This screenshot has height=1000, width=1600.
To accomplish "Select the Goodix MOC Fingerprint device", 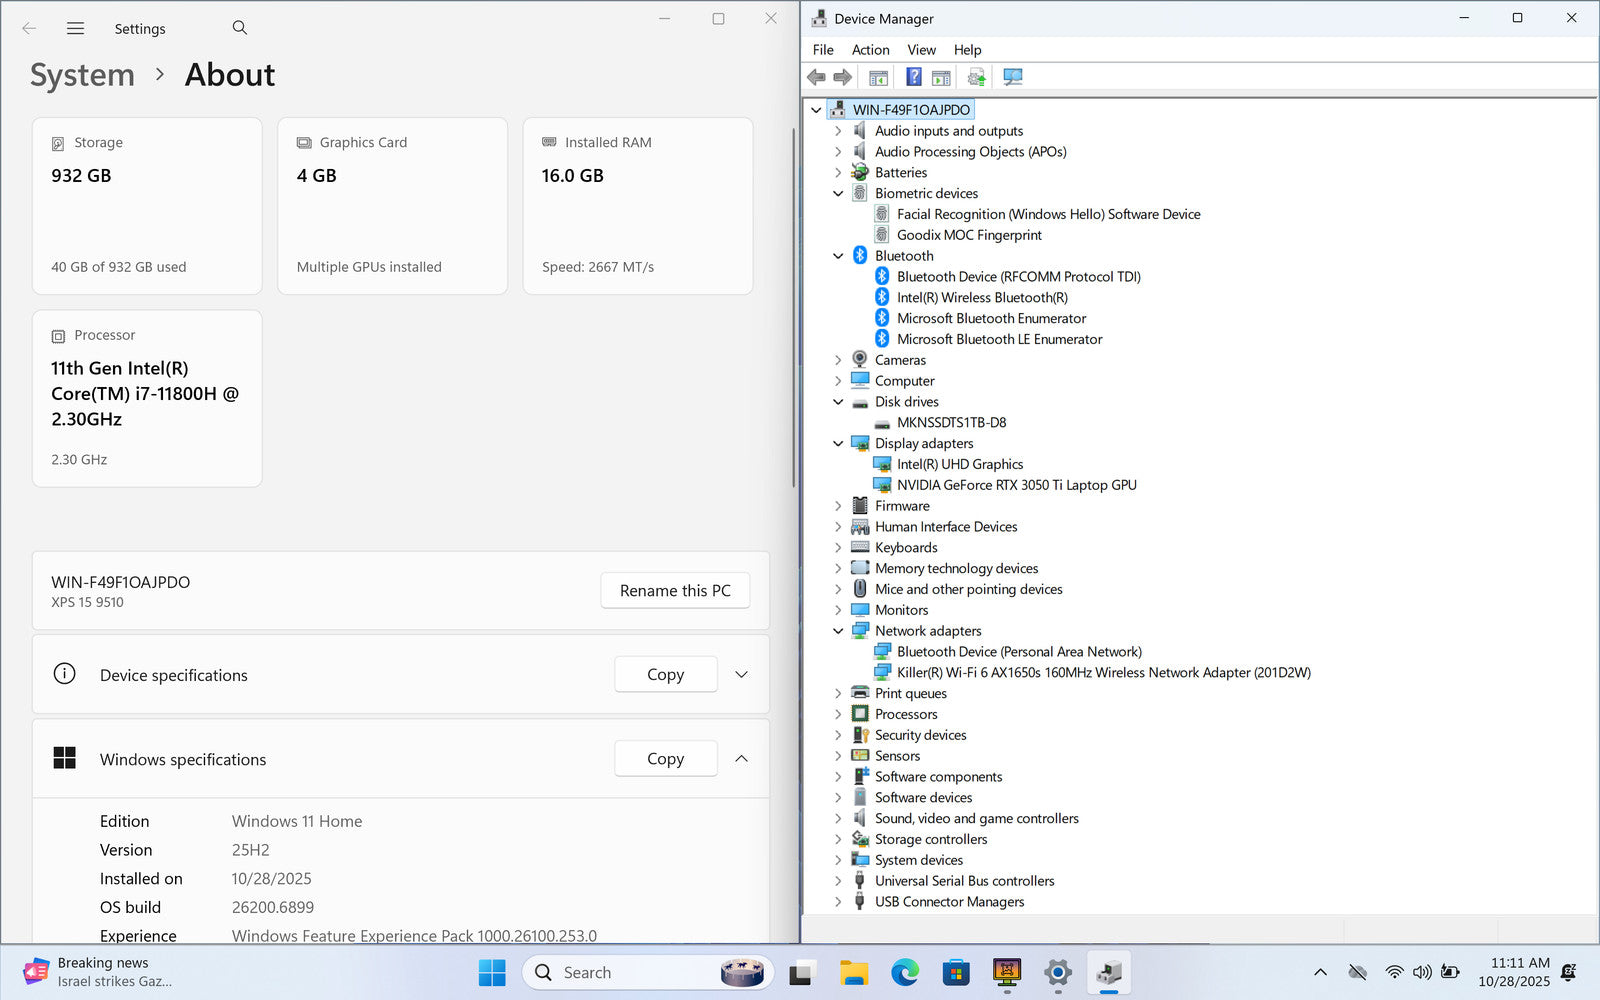I will tap(968, 235).
